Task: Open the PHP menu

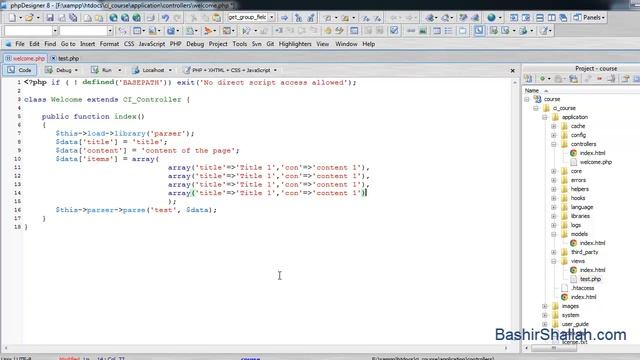Action: pyautogui.click(x=175, y=44)
